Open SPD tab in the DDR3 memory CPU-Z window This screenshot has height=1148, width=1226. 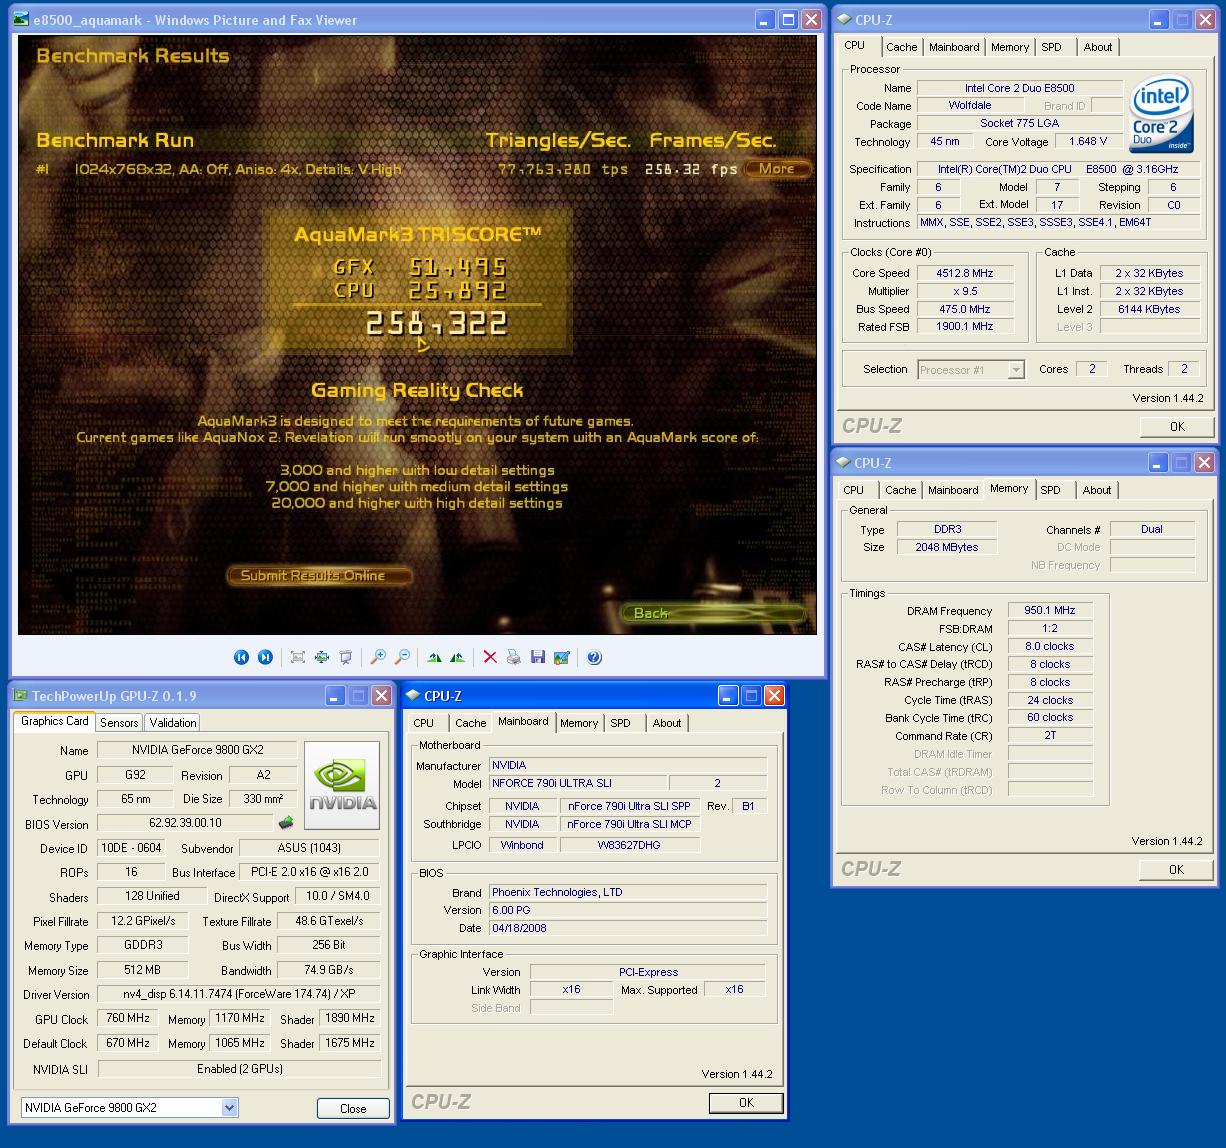pyautogui.click(x=1050, y=490)
